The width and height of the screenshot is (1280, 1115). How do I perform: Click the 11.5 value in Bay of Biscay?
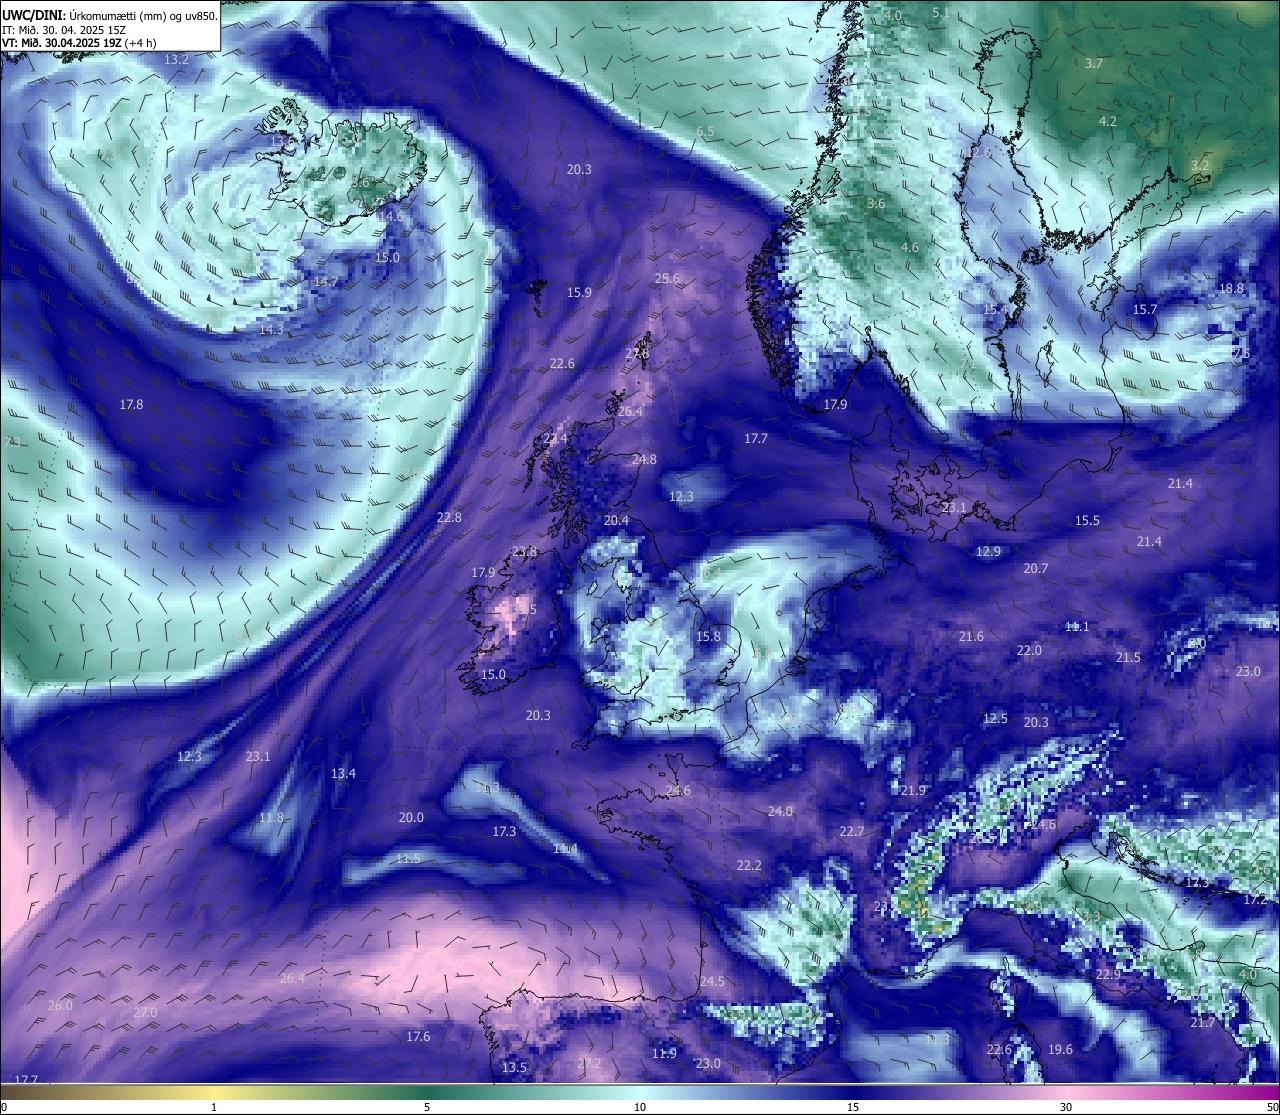(x=408, y=859)
